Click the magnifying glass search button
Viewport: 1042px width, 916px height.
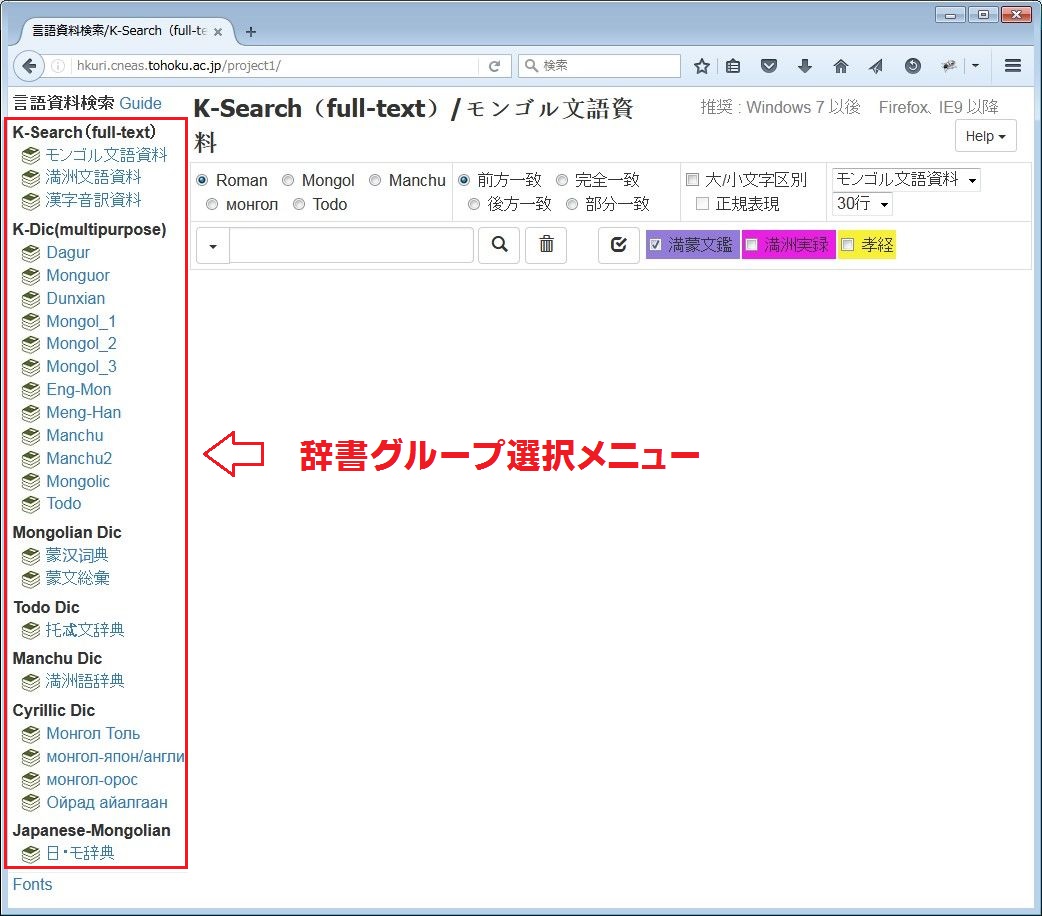[x=499, y=244]
